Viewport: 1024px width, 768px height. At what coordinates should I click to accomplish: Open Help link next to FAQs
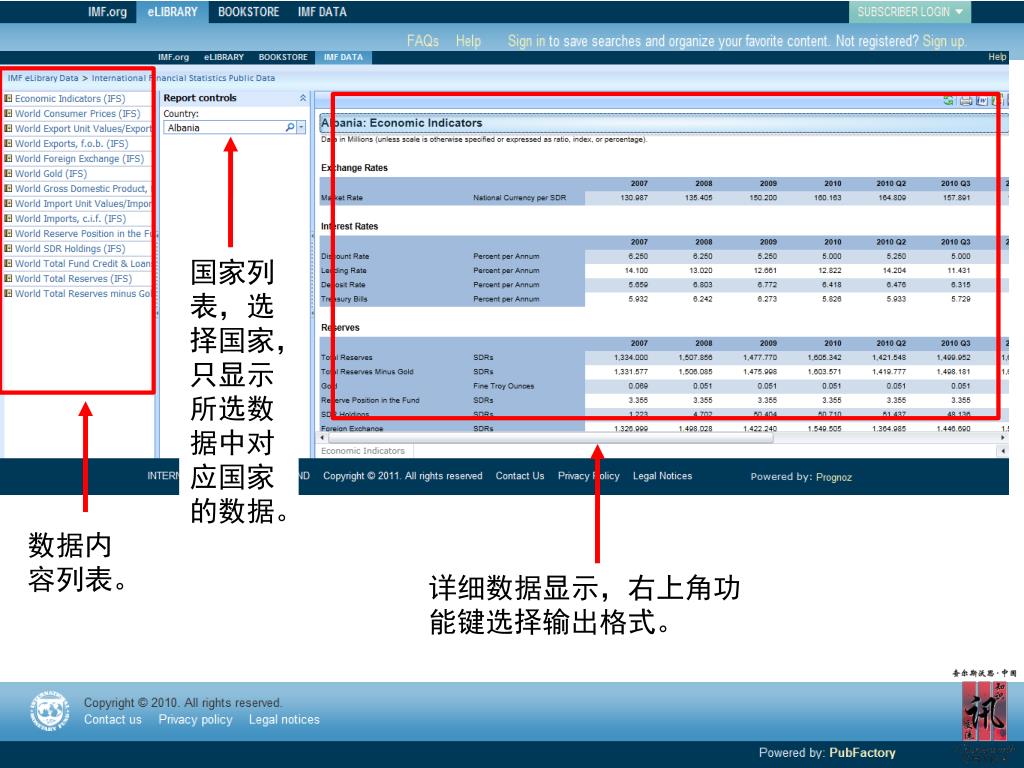468,41
